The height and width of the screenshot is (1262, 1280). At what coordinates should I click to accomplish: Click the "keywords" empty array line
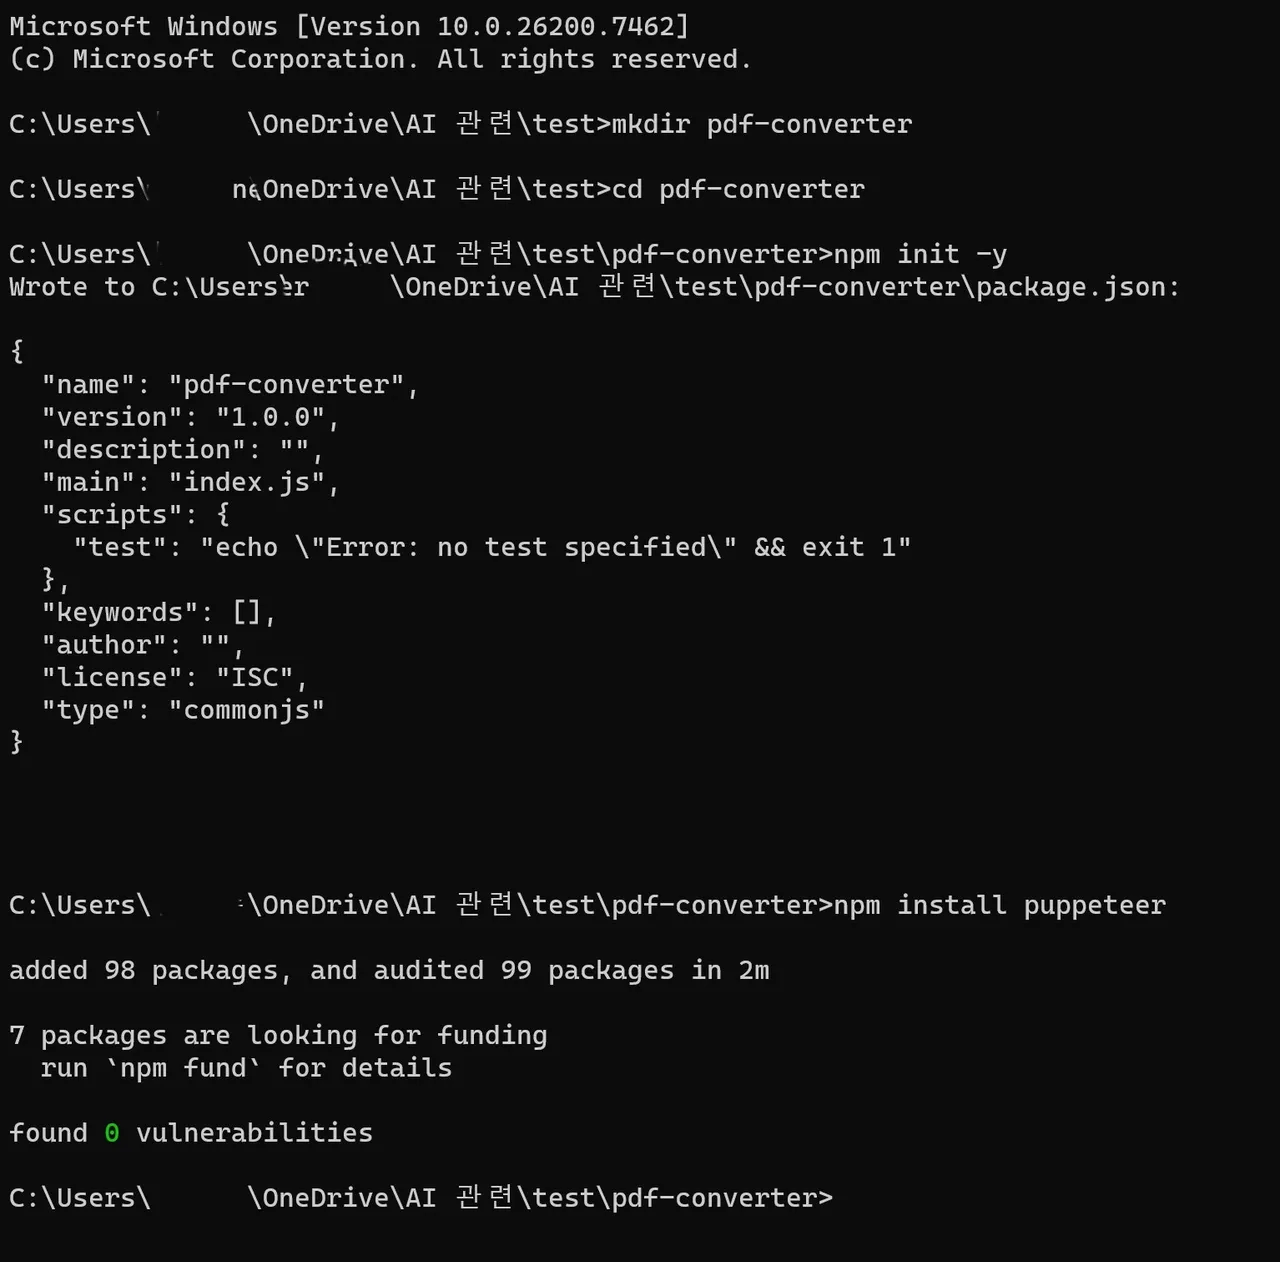[158, 612]
